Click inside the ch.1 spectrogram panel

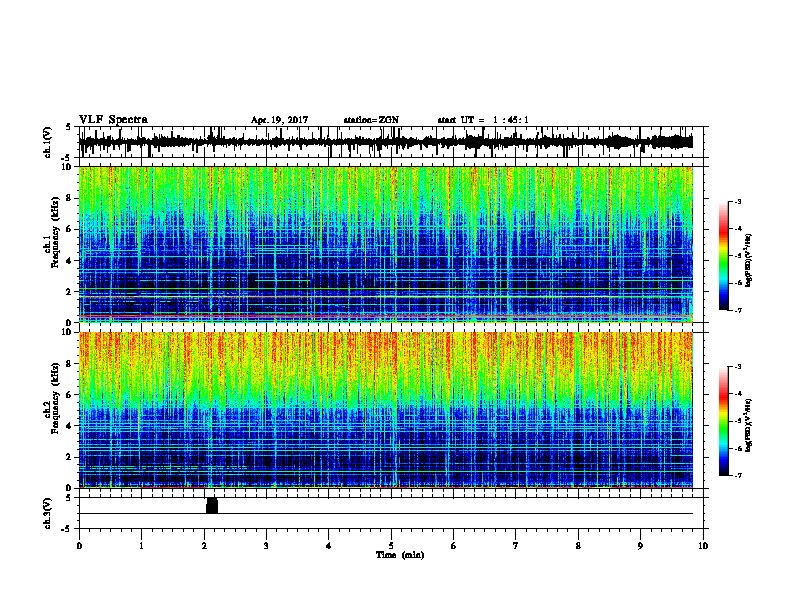(x=385, y=244)
